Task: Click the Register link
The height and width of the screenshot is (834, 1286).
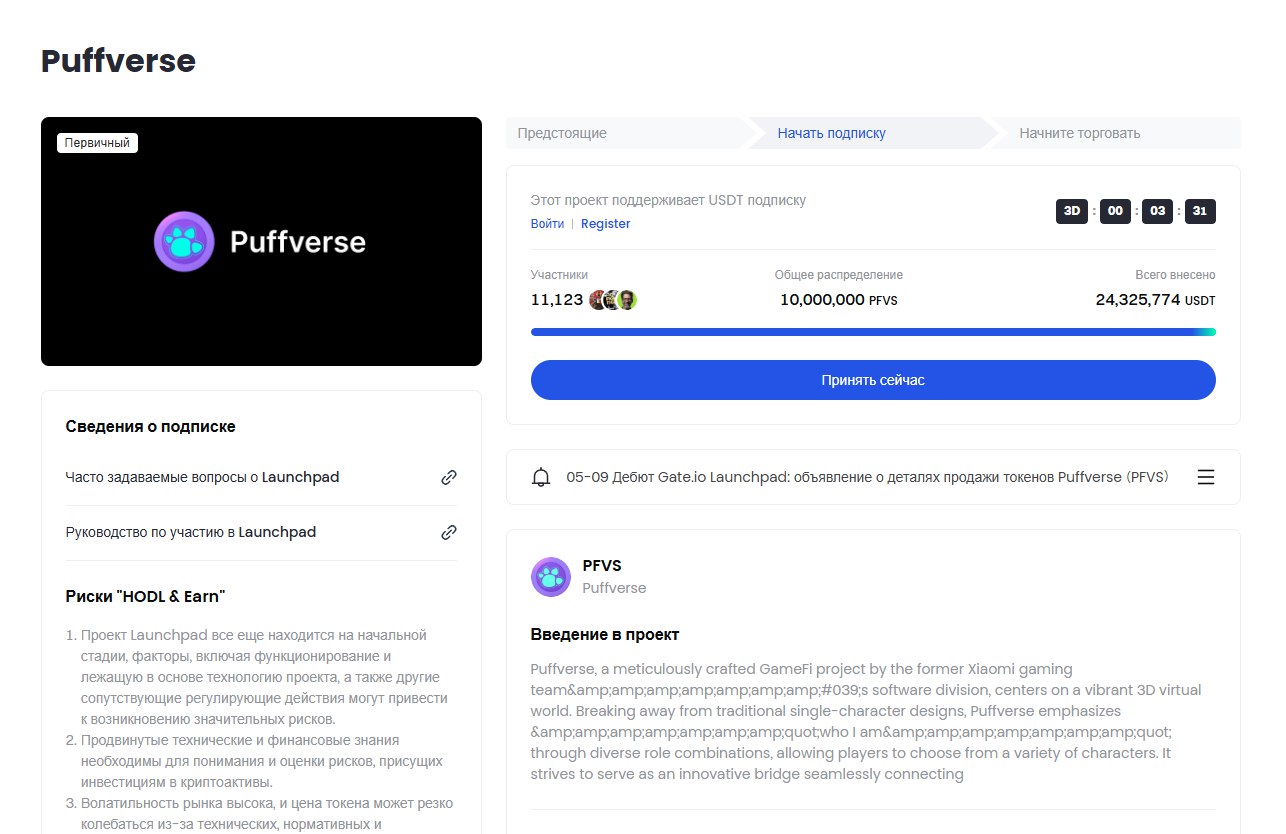Action: coord(606,224)
